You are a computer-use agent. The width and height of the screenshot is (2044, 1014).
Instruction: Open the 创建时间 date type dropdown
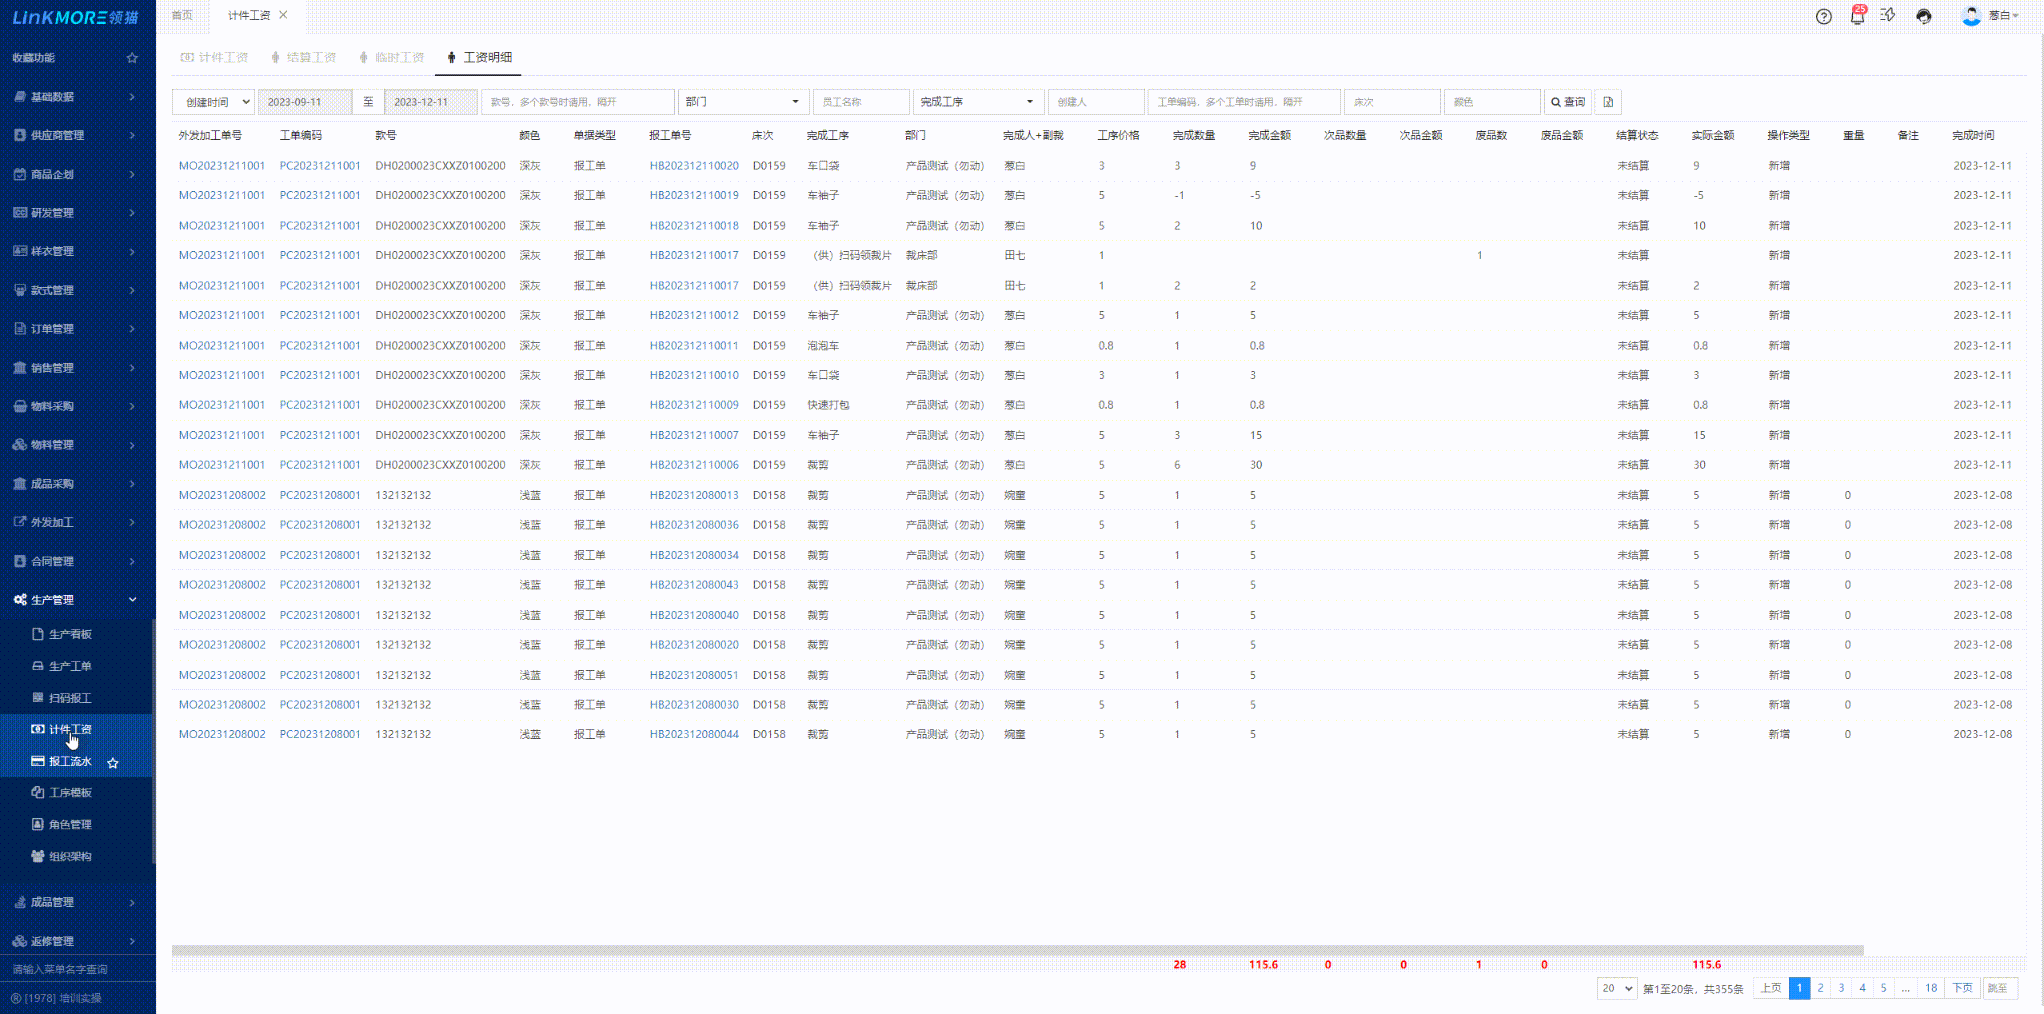click(x=213, y=102)
